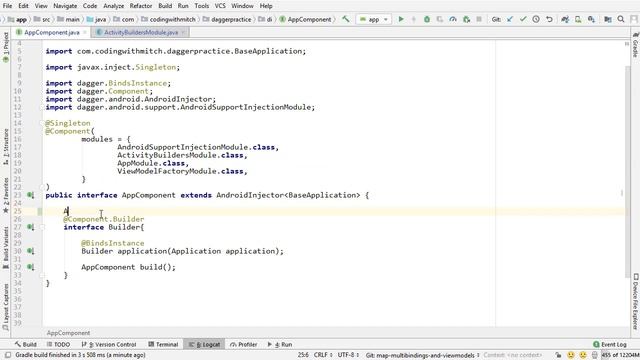The image size is (640, 360).
Task: Open the Profiler tool window
Action: (x=244, y=344)
